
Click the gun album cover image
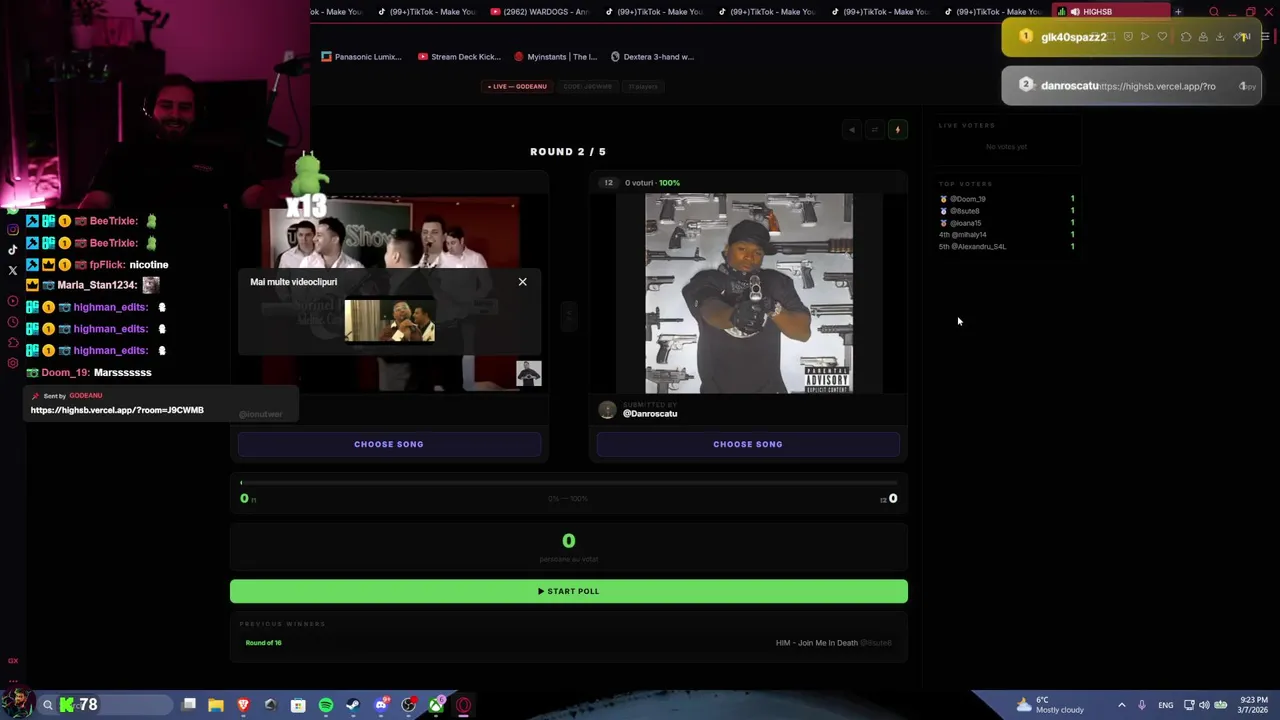[749, 293]
